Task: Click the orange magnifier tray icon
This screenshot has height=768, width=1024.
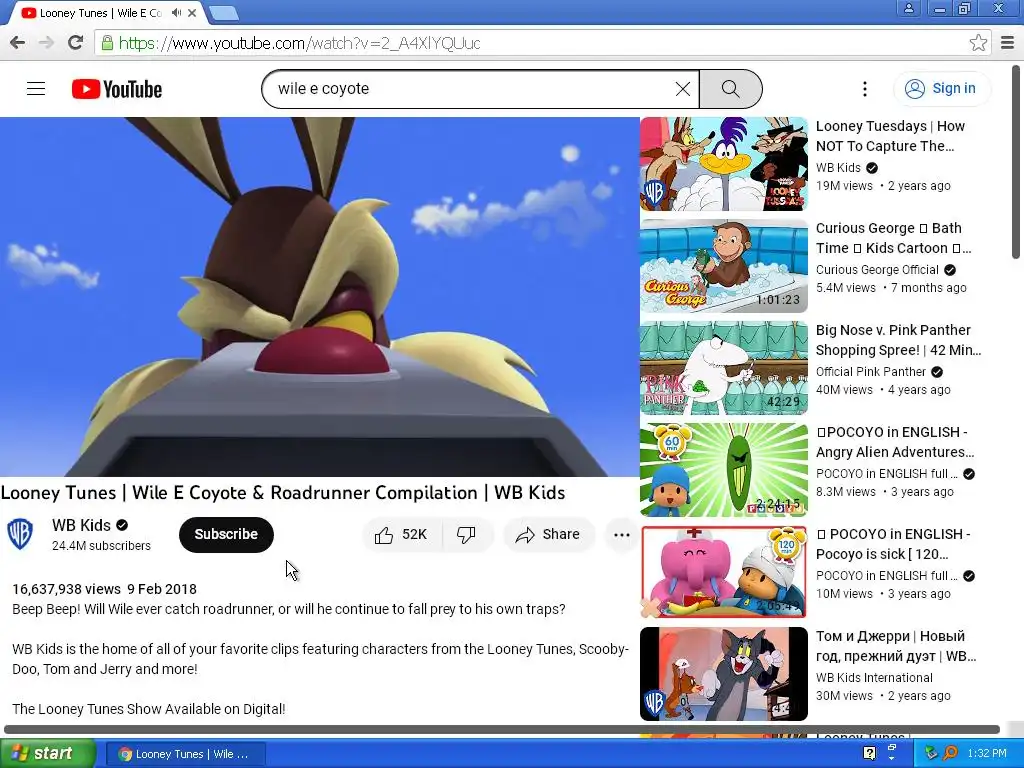Action: [x=950, y=753]
